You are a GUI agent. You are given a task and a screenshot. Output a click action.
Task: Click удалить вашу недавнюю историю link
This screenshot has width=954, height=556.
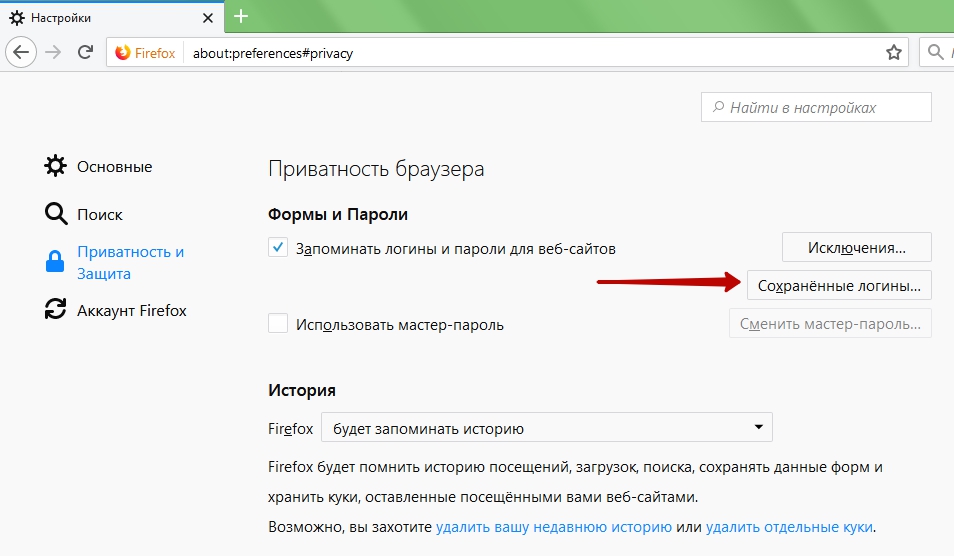pos(553,526)
